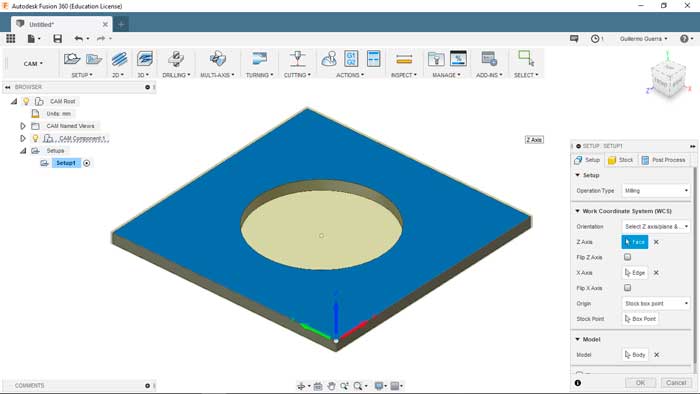Viewport: 700px width, 394px height.
Task: Expand CAM Named Views tree node
Action: (x=23, y=126)
